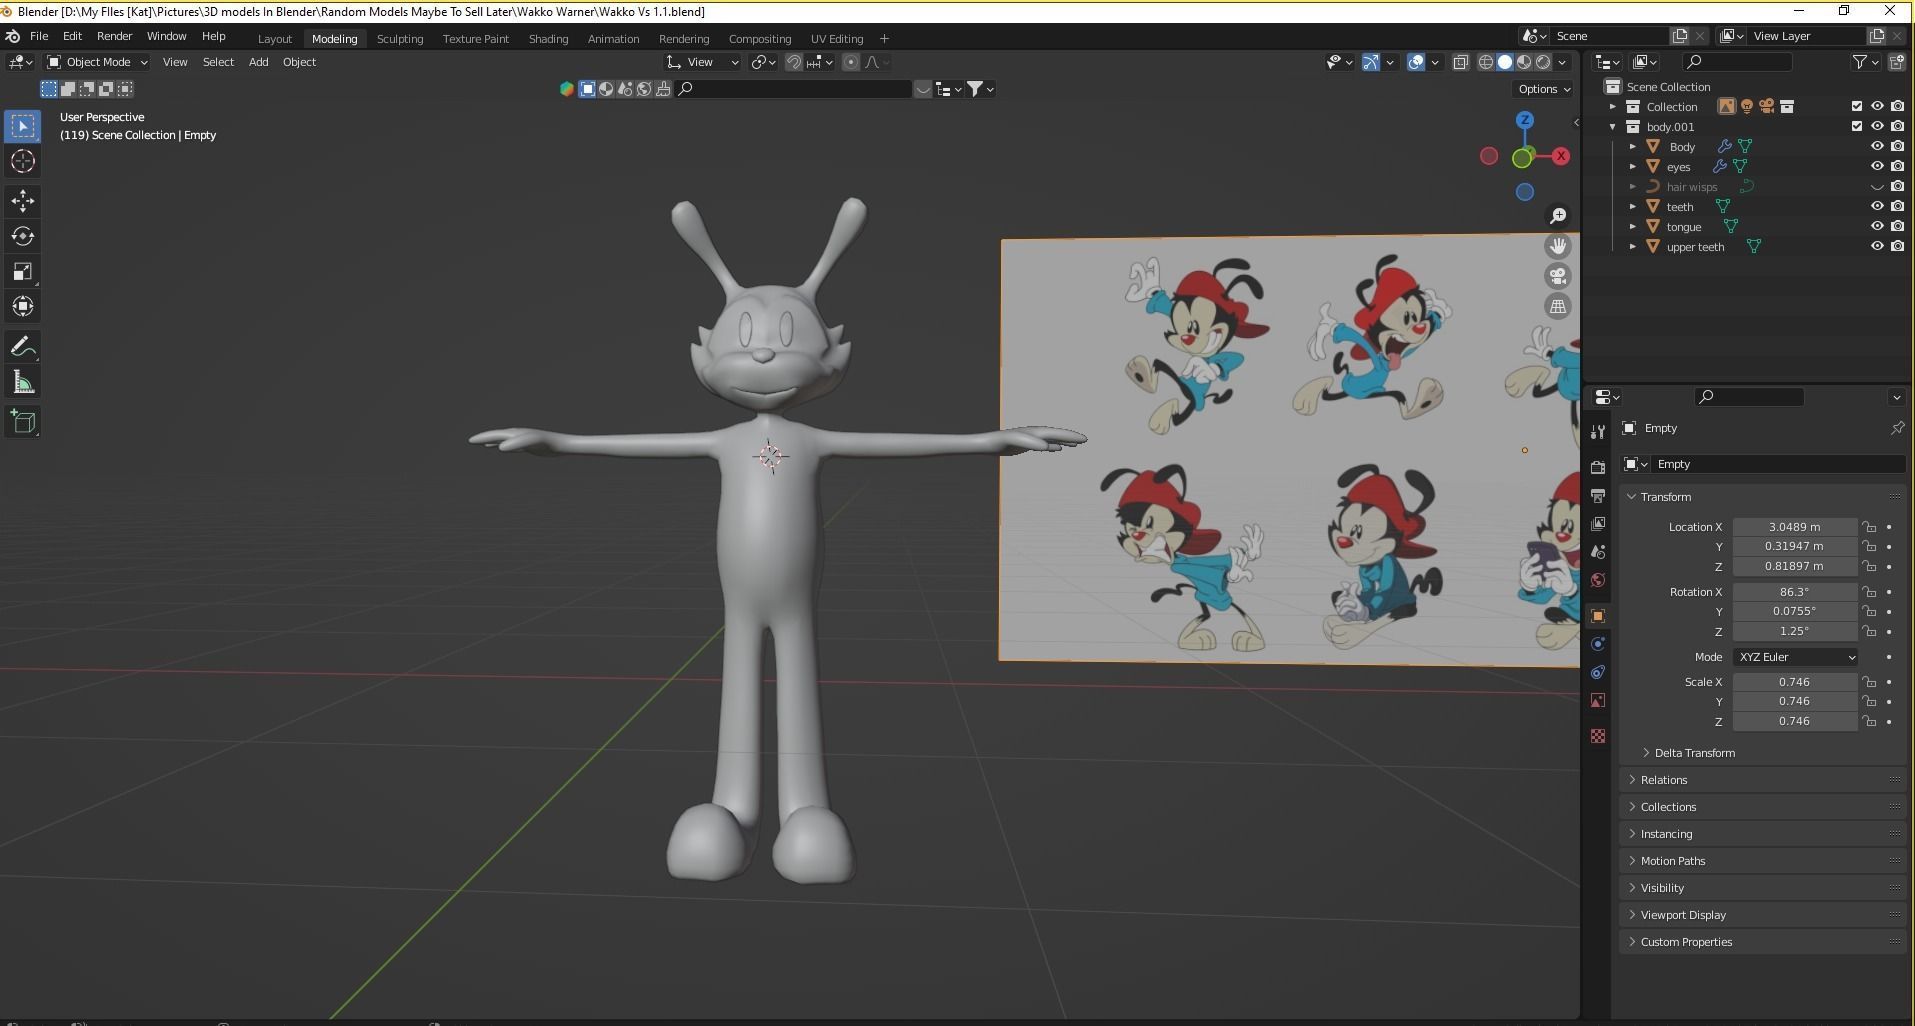Viewport: 1915px width, 1026px height.
Task: Activate the Transform tool
Action: 23,306
